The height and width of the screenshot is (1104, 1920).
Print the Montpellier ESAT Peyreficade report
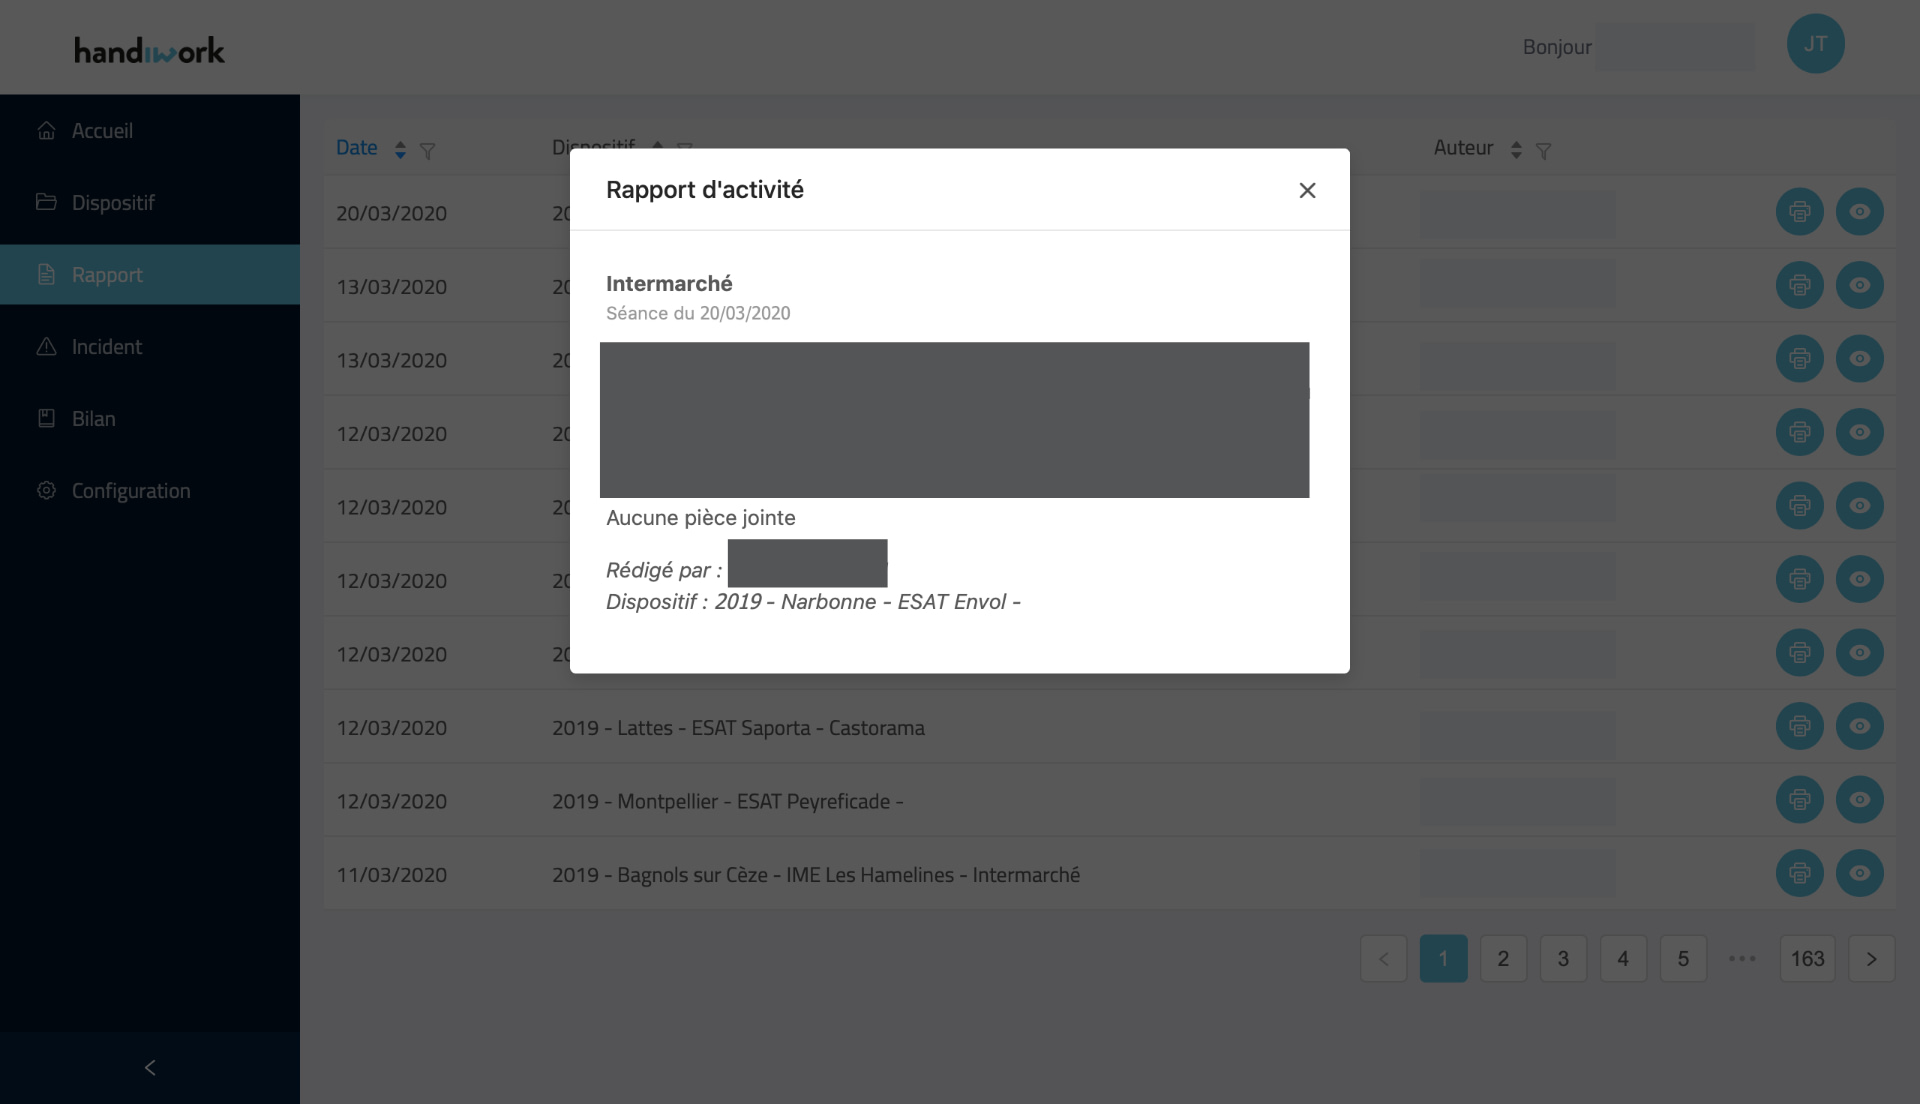(1799, 800)
